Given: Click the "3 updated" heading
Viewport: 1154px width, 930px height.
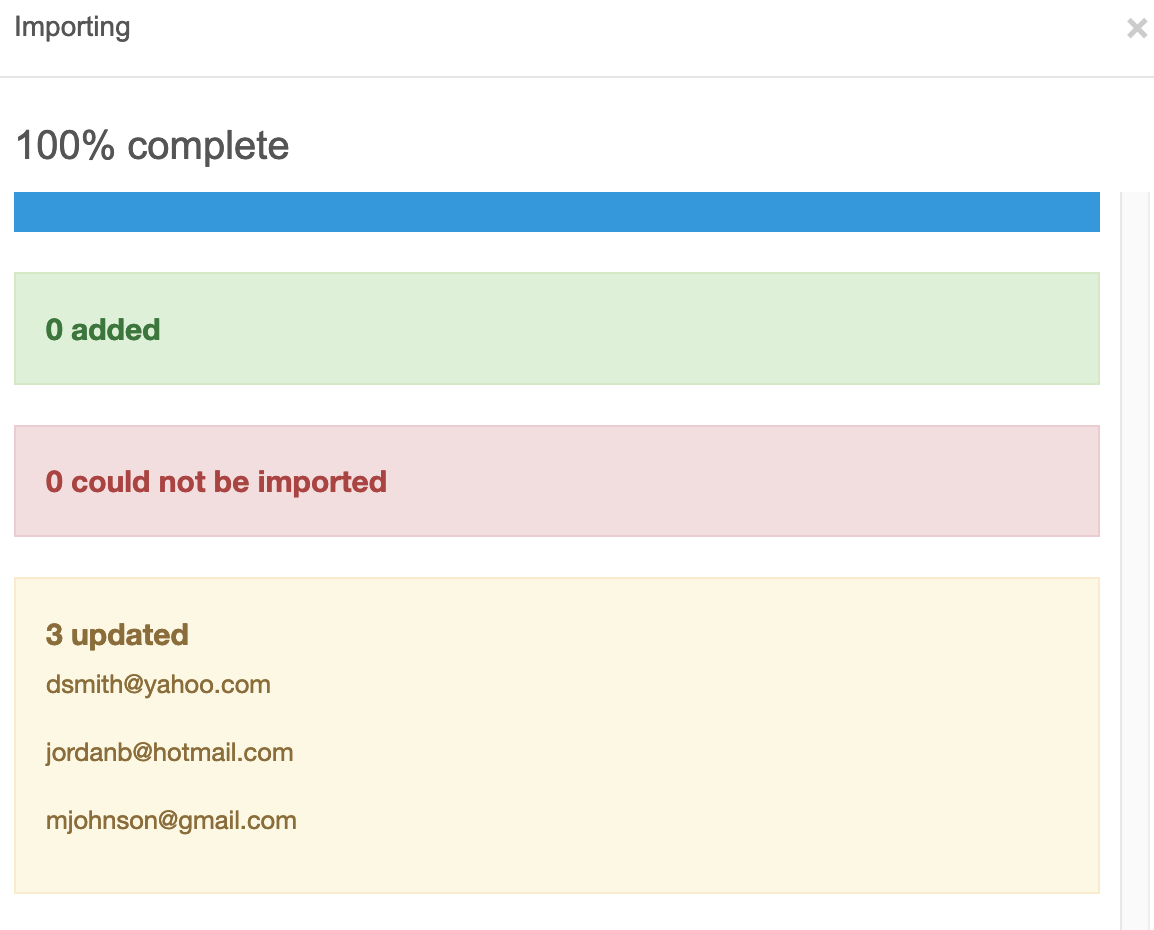Looking at the screenshot, I should pos(117,635).
